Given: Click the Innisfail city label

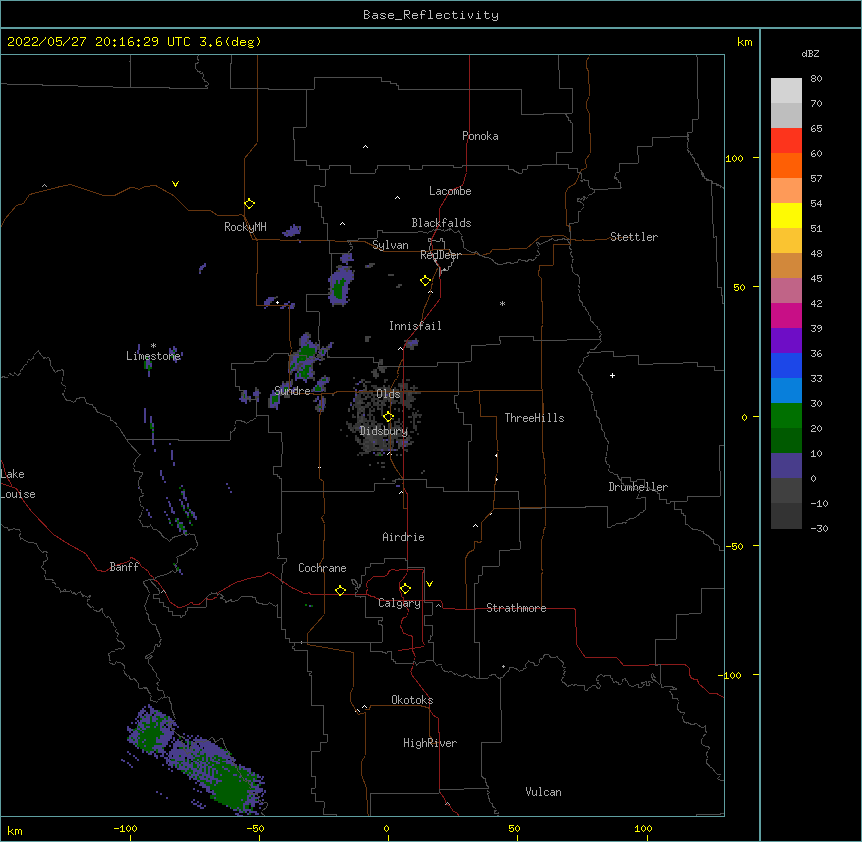Looking at the screenshot, I should click(x=415, y=326).
